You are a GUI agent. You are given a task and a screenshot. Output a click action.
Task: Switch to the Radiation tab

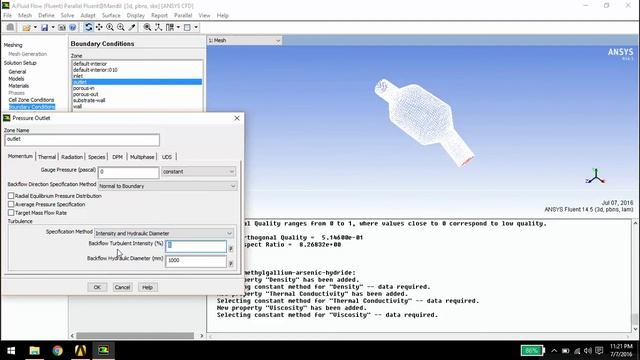[x=72, y=157]
